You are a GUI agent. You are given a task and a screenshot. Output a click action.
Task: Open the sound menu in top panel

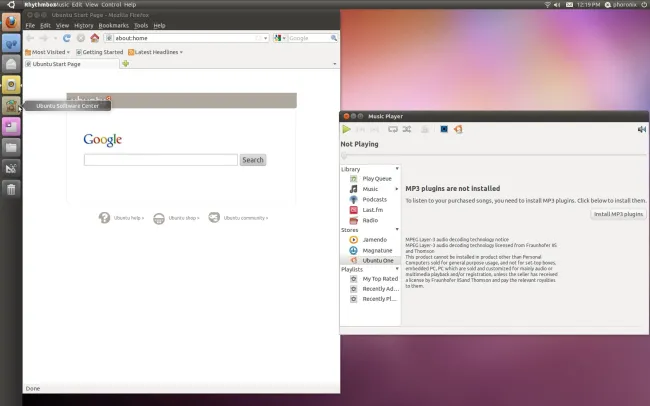[557, 5]
